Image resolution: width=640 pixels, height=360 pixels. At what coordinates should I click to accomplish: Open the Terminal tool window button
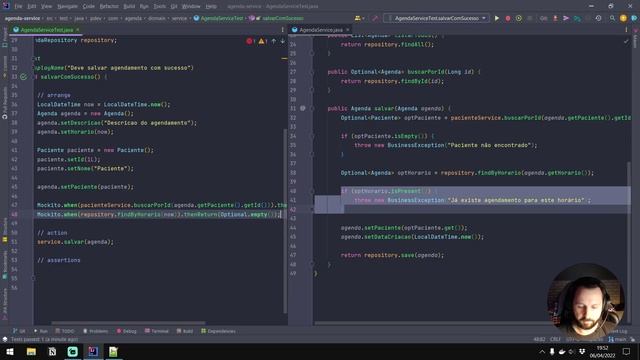(157, 331)
